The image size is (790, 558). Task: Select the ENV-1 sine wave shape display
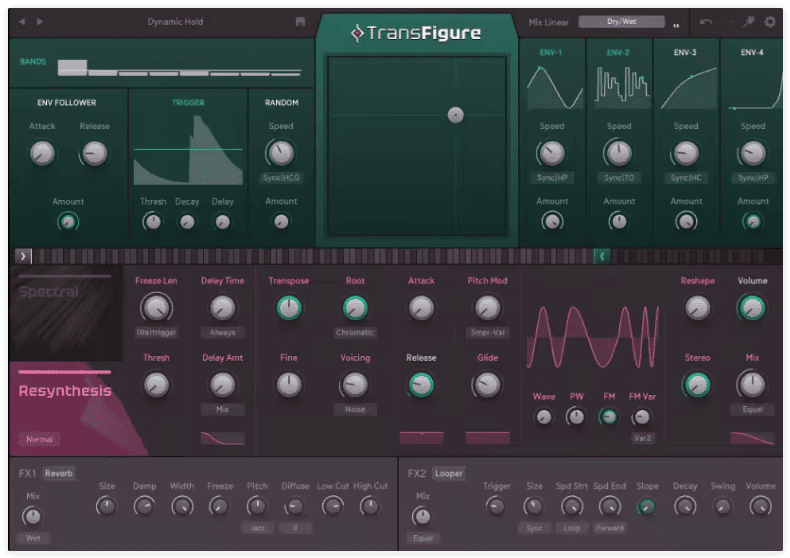click(x=555, y=87)
